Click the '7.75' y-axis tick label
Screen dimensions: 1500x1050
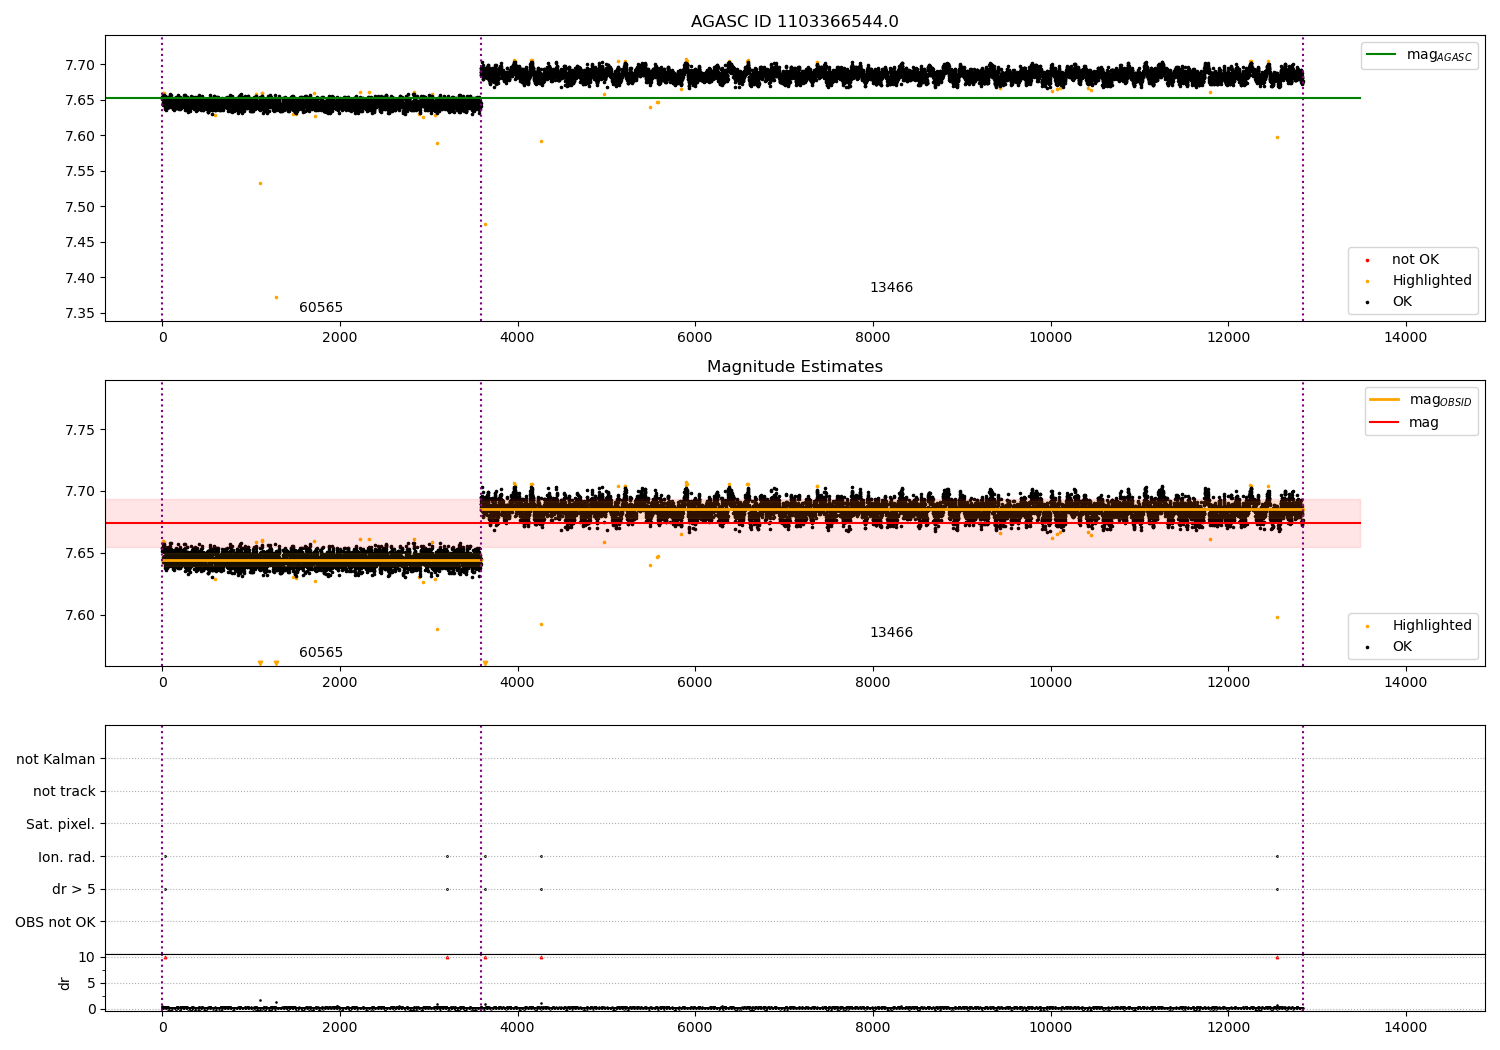[80, 431]
